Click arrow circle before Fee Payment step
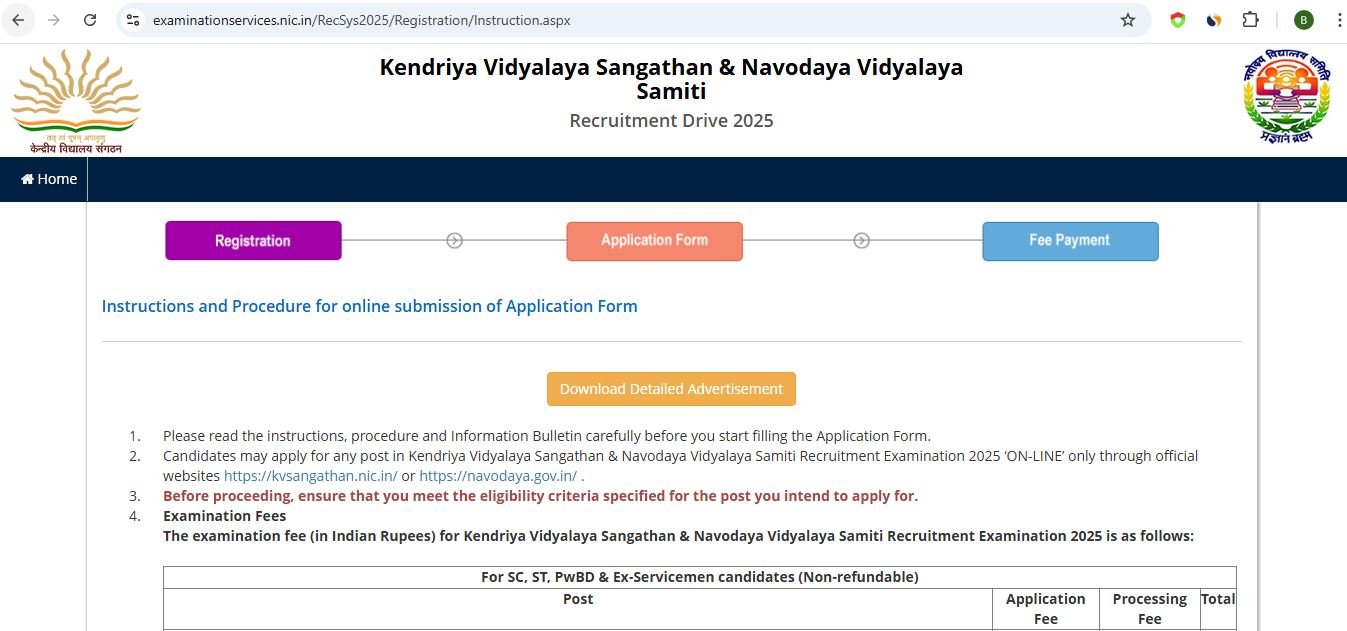The width and height of the screenshot is (1347, 631). tap(862, 241)
